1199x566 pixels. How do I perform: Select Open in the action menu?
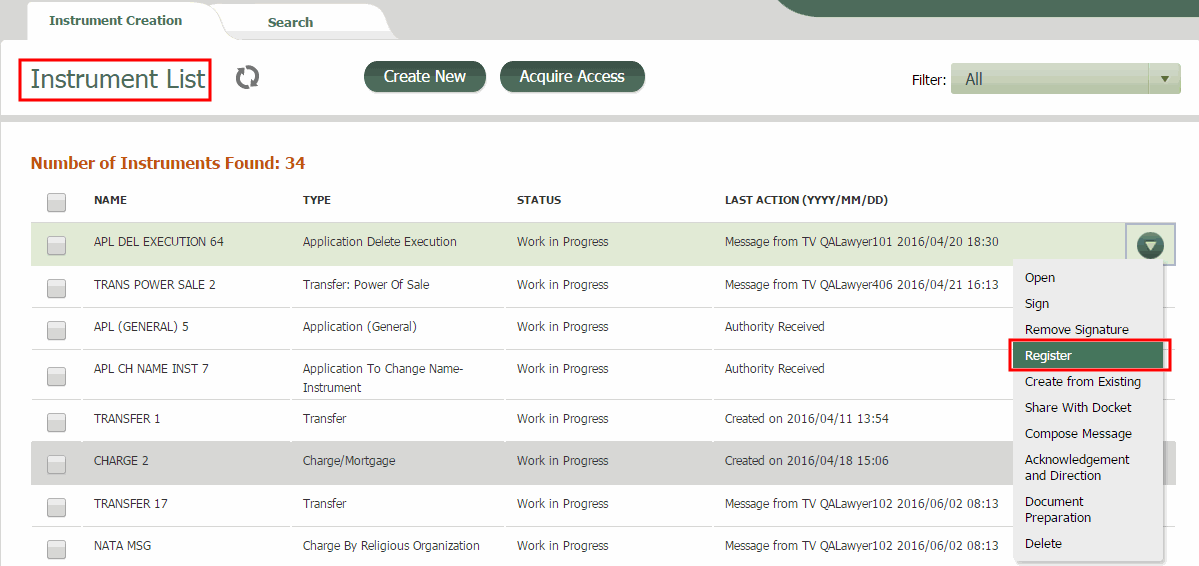(1040, 278)
